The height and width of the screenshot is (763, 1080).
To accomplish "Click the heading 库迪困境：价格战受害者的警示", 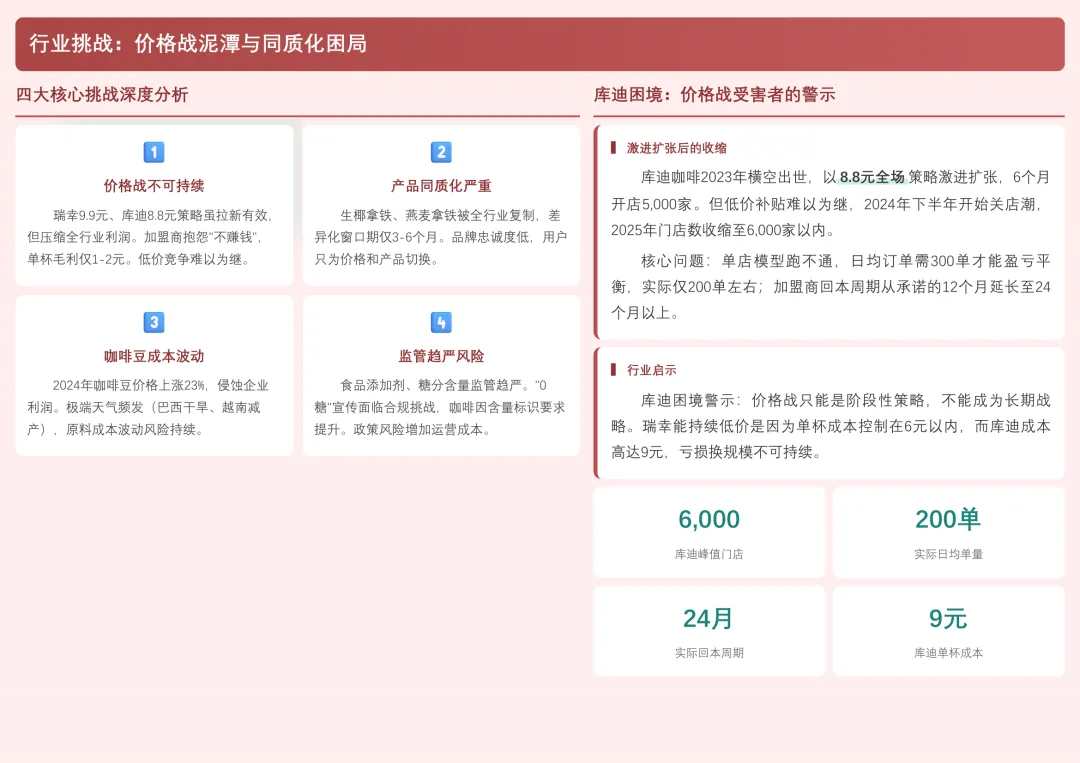I will click(x=714, y=94).
